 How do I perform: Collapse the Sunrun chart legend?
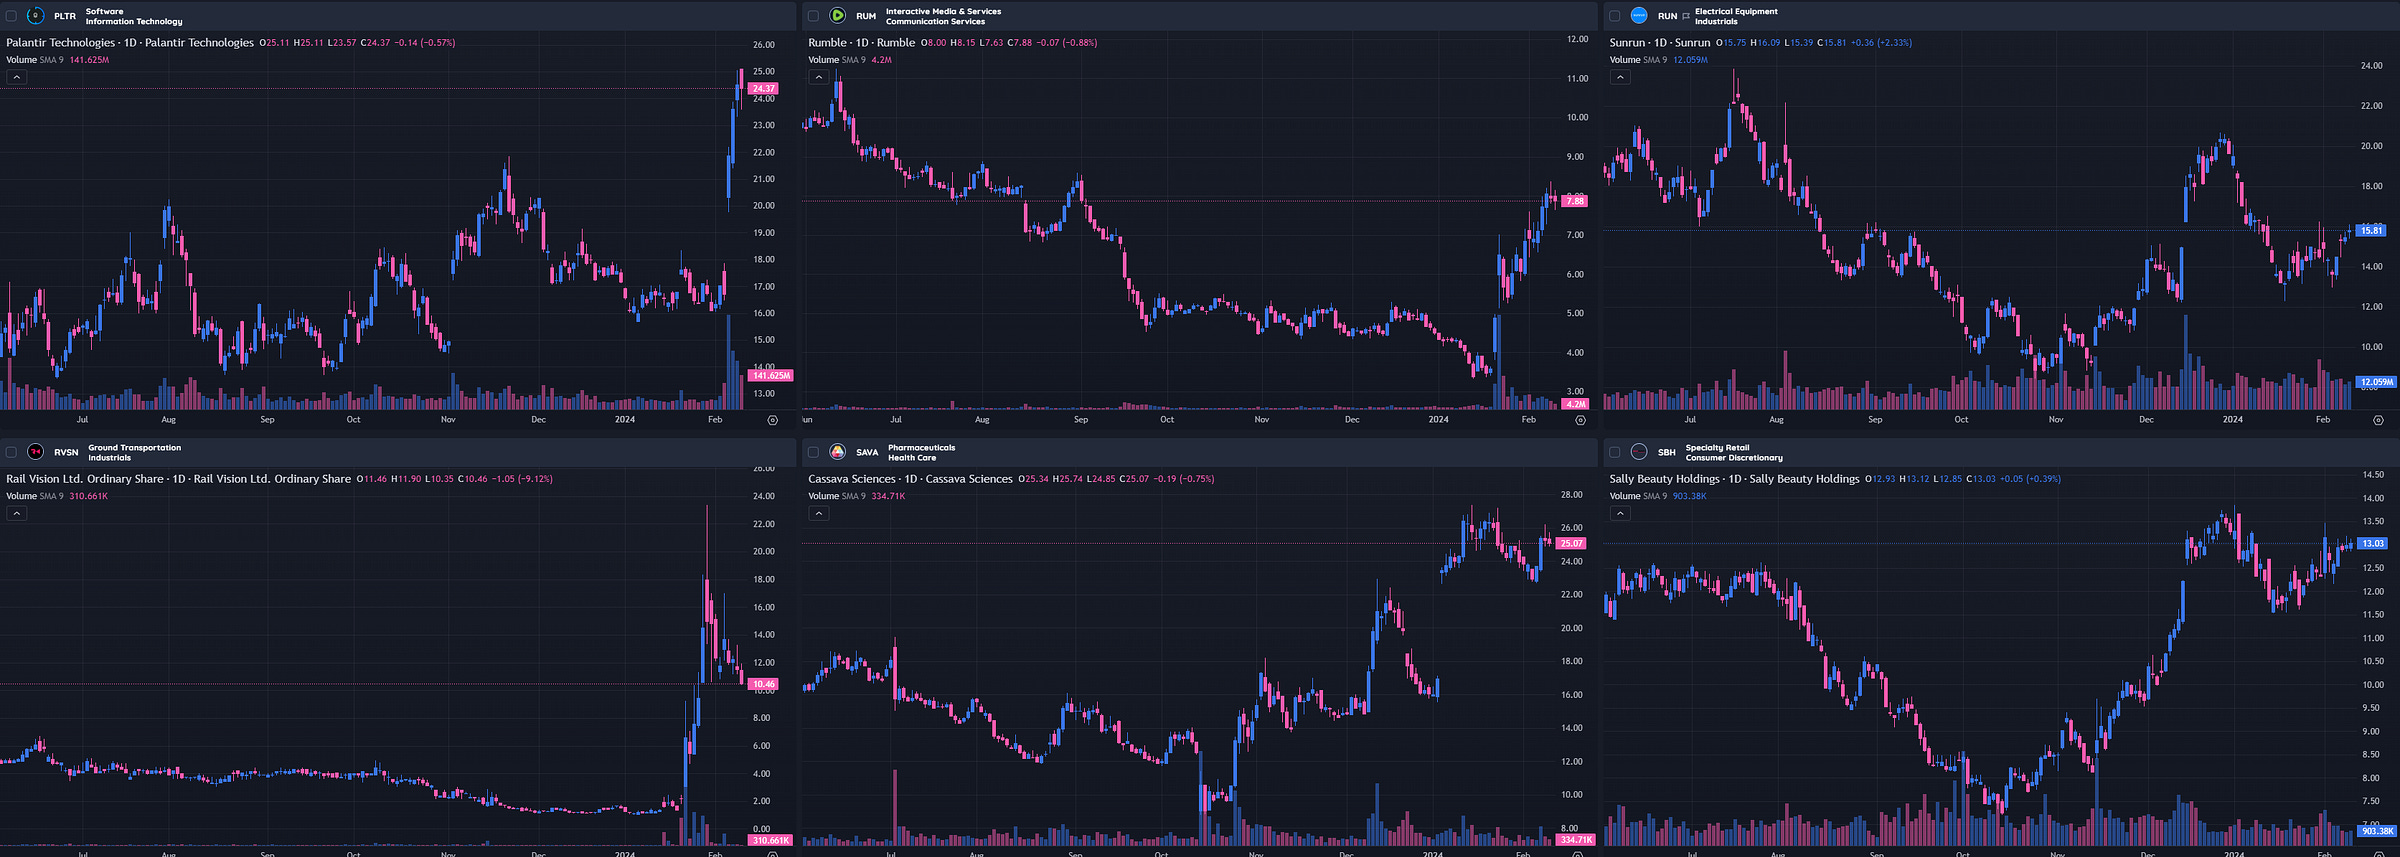tap(1620, 77)
